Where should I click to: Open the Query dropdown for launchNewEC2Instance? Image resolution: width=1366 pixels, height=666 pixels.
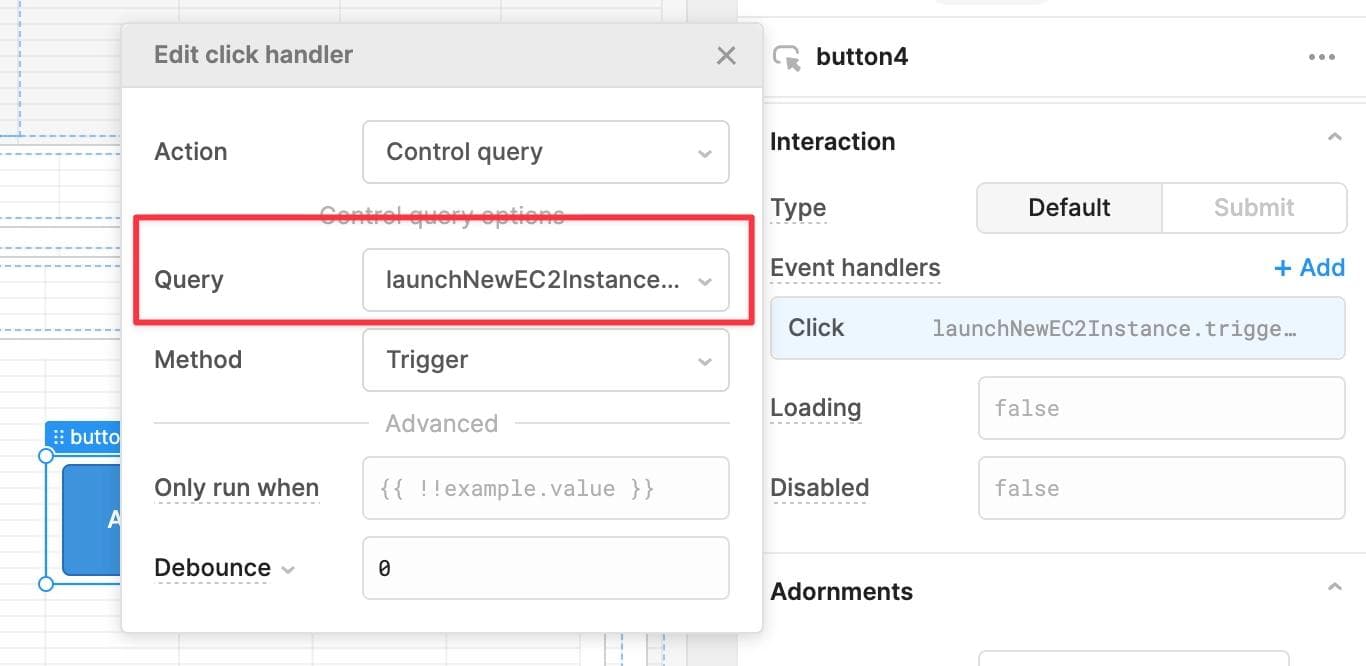[545, 280]
